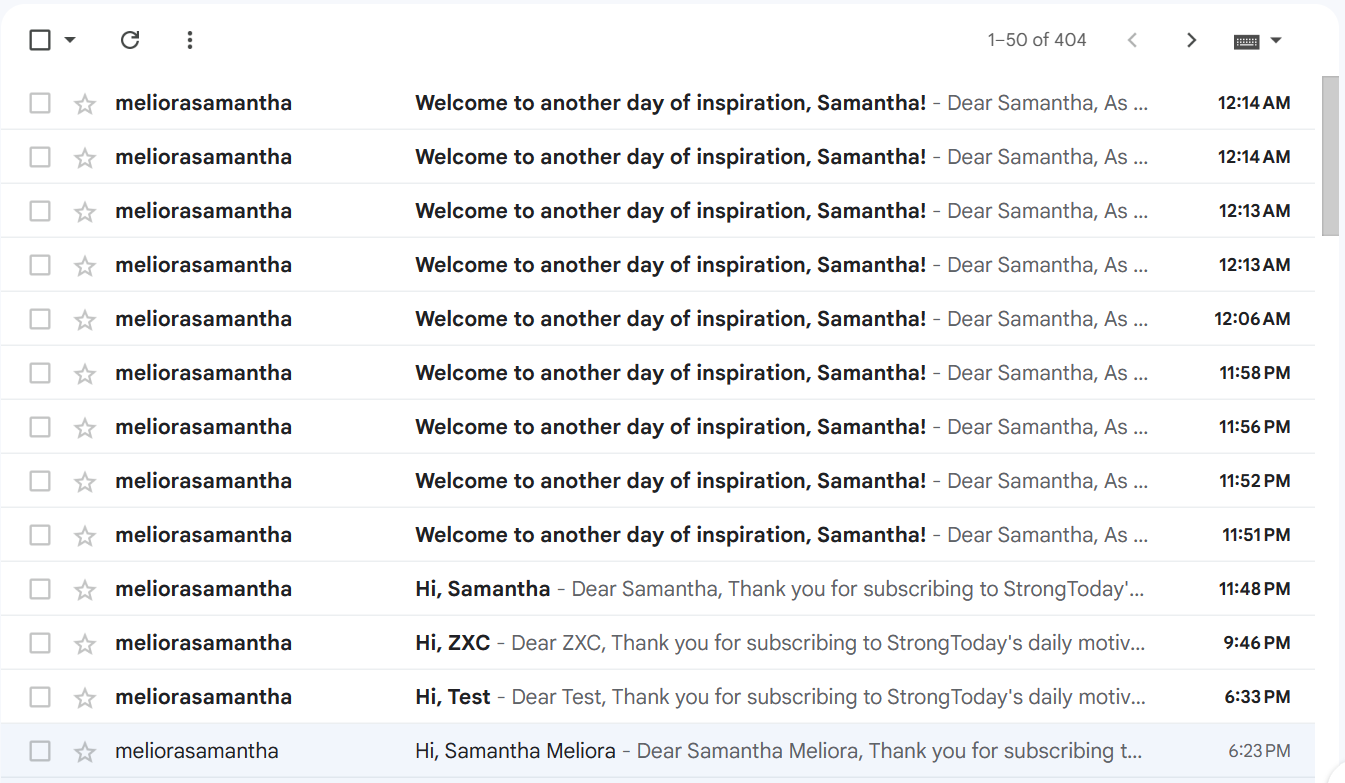The image size is (1345, 783).
Task: Star the Hi, Test email
Action: pos(85,698)
